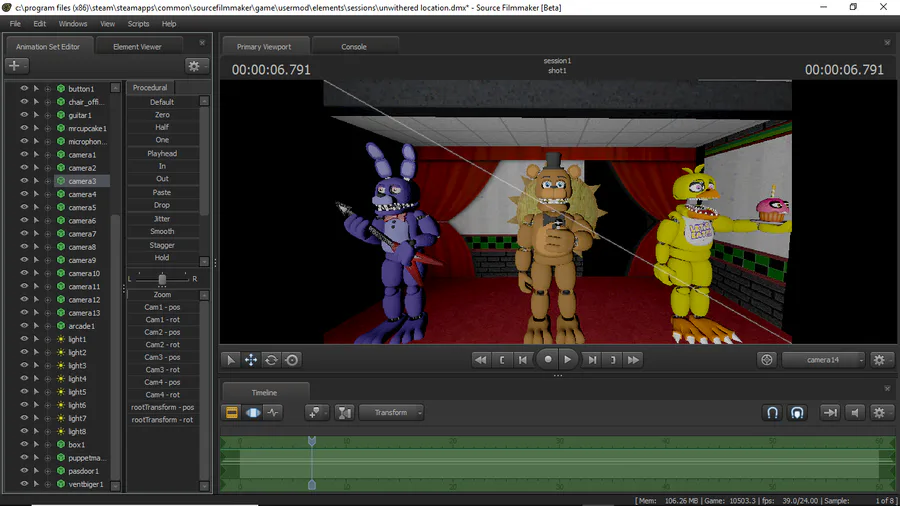This screenshot has width=900, height=506.
Task: Click the left-right balance slider handle
Action: point(162,279)
